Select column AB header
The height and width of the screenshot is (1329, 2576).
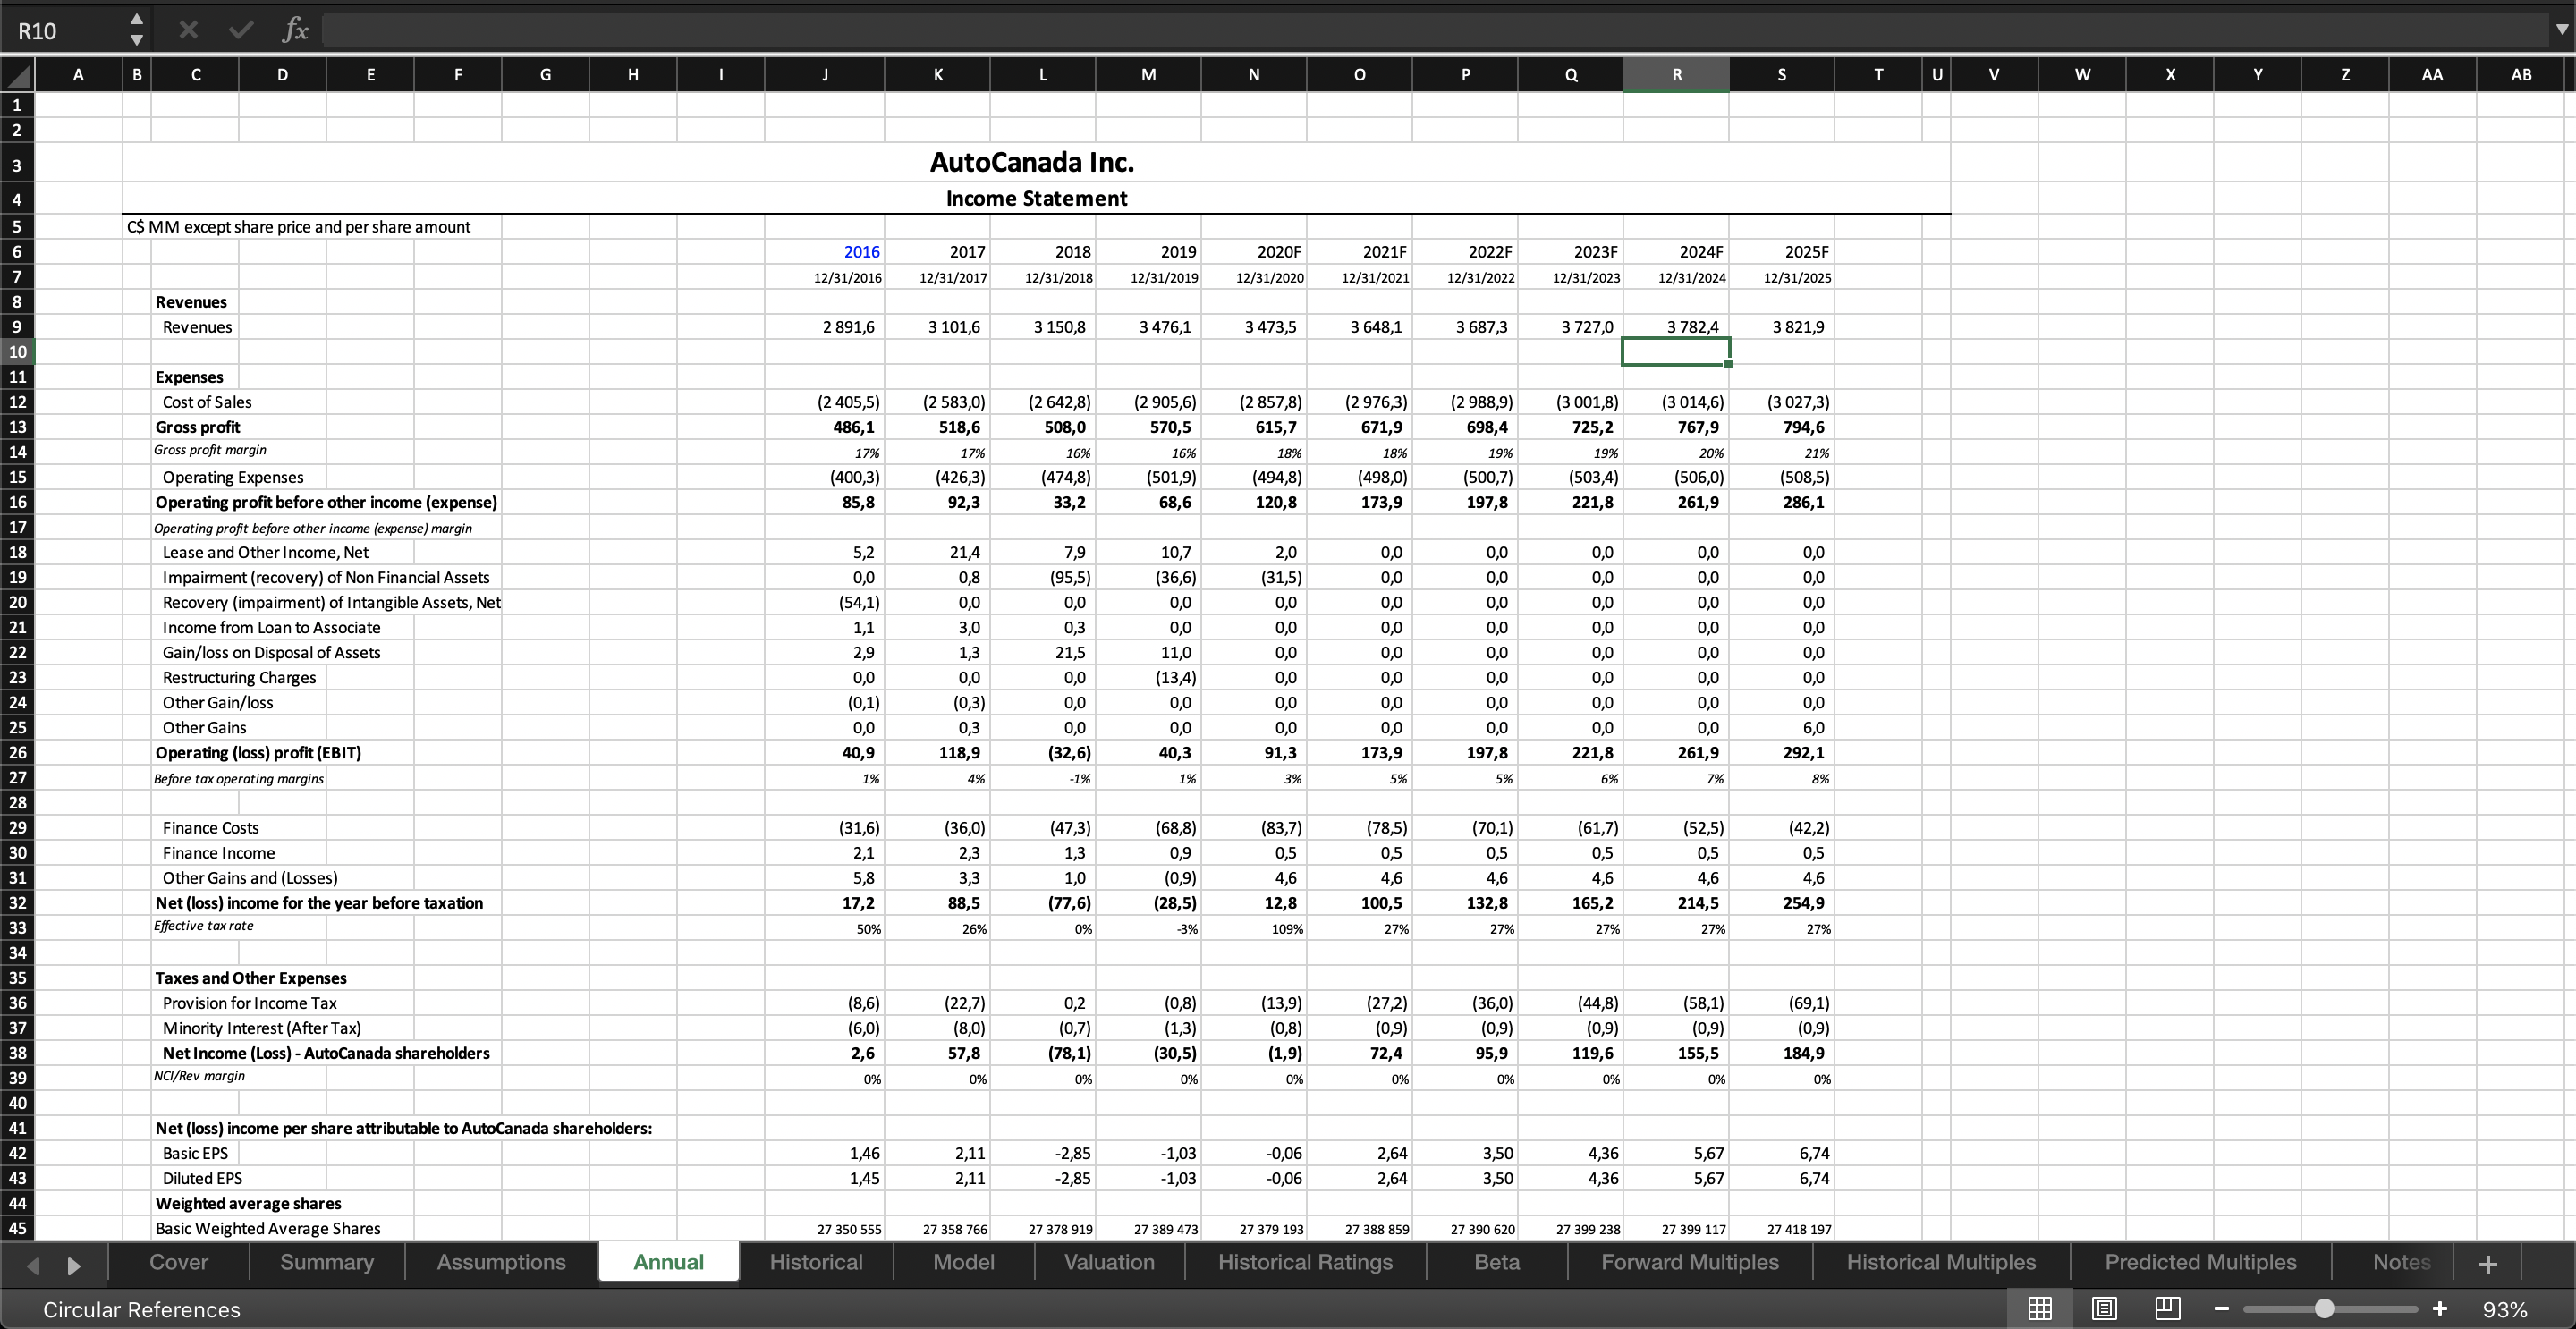2521,75
